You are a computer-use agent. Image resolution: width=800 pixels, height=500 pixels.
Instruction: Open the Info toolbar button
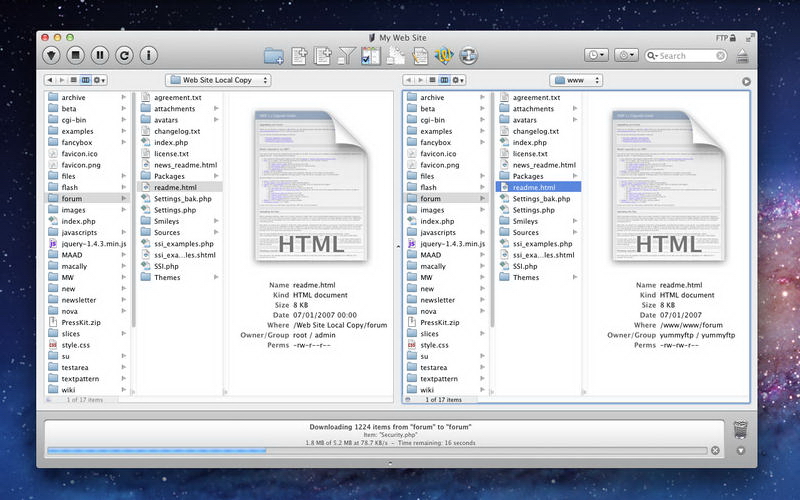pos(148,55)
